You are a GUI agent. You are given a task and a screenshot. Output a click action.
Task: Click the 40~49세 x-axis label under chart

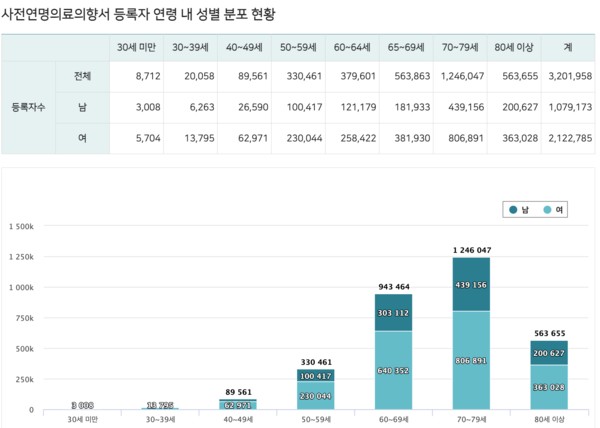[238, 420]
